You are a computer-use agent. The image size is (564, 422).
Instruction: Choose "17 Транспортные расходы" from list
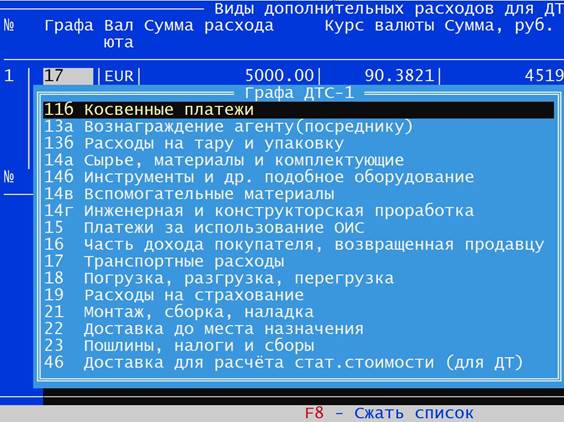pos(299,262)
